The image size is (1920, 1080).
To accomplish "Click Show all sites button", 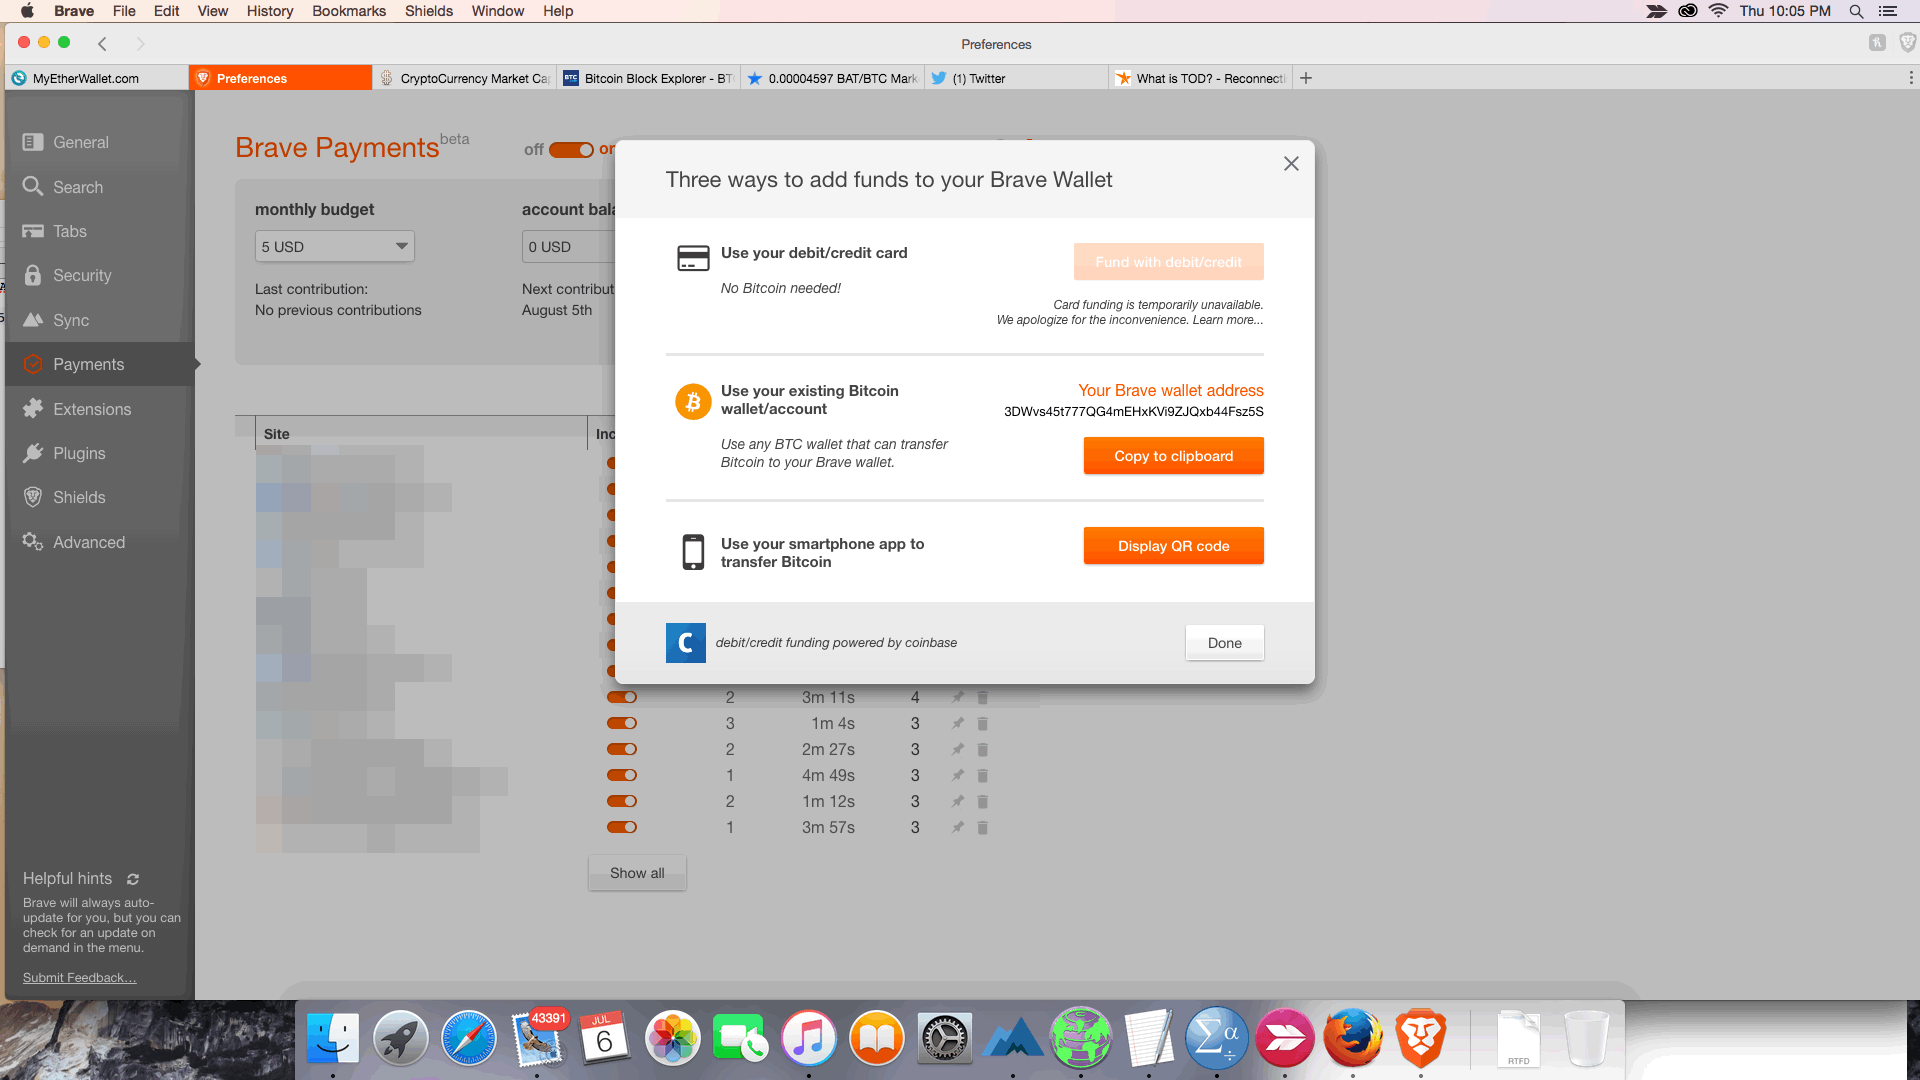I will click(637, 873).
